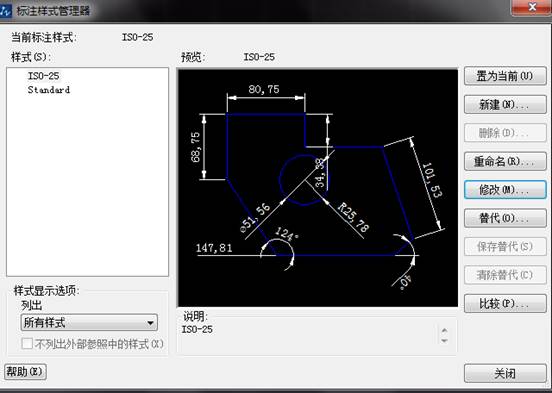
Task: Toggle 不列出外部参照中的样式 checkbox
Action: (x=27, y=344)
